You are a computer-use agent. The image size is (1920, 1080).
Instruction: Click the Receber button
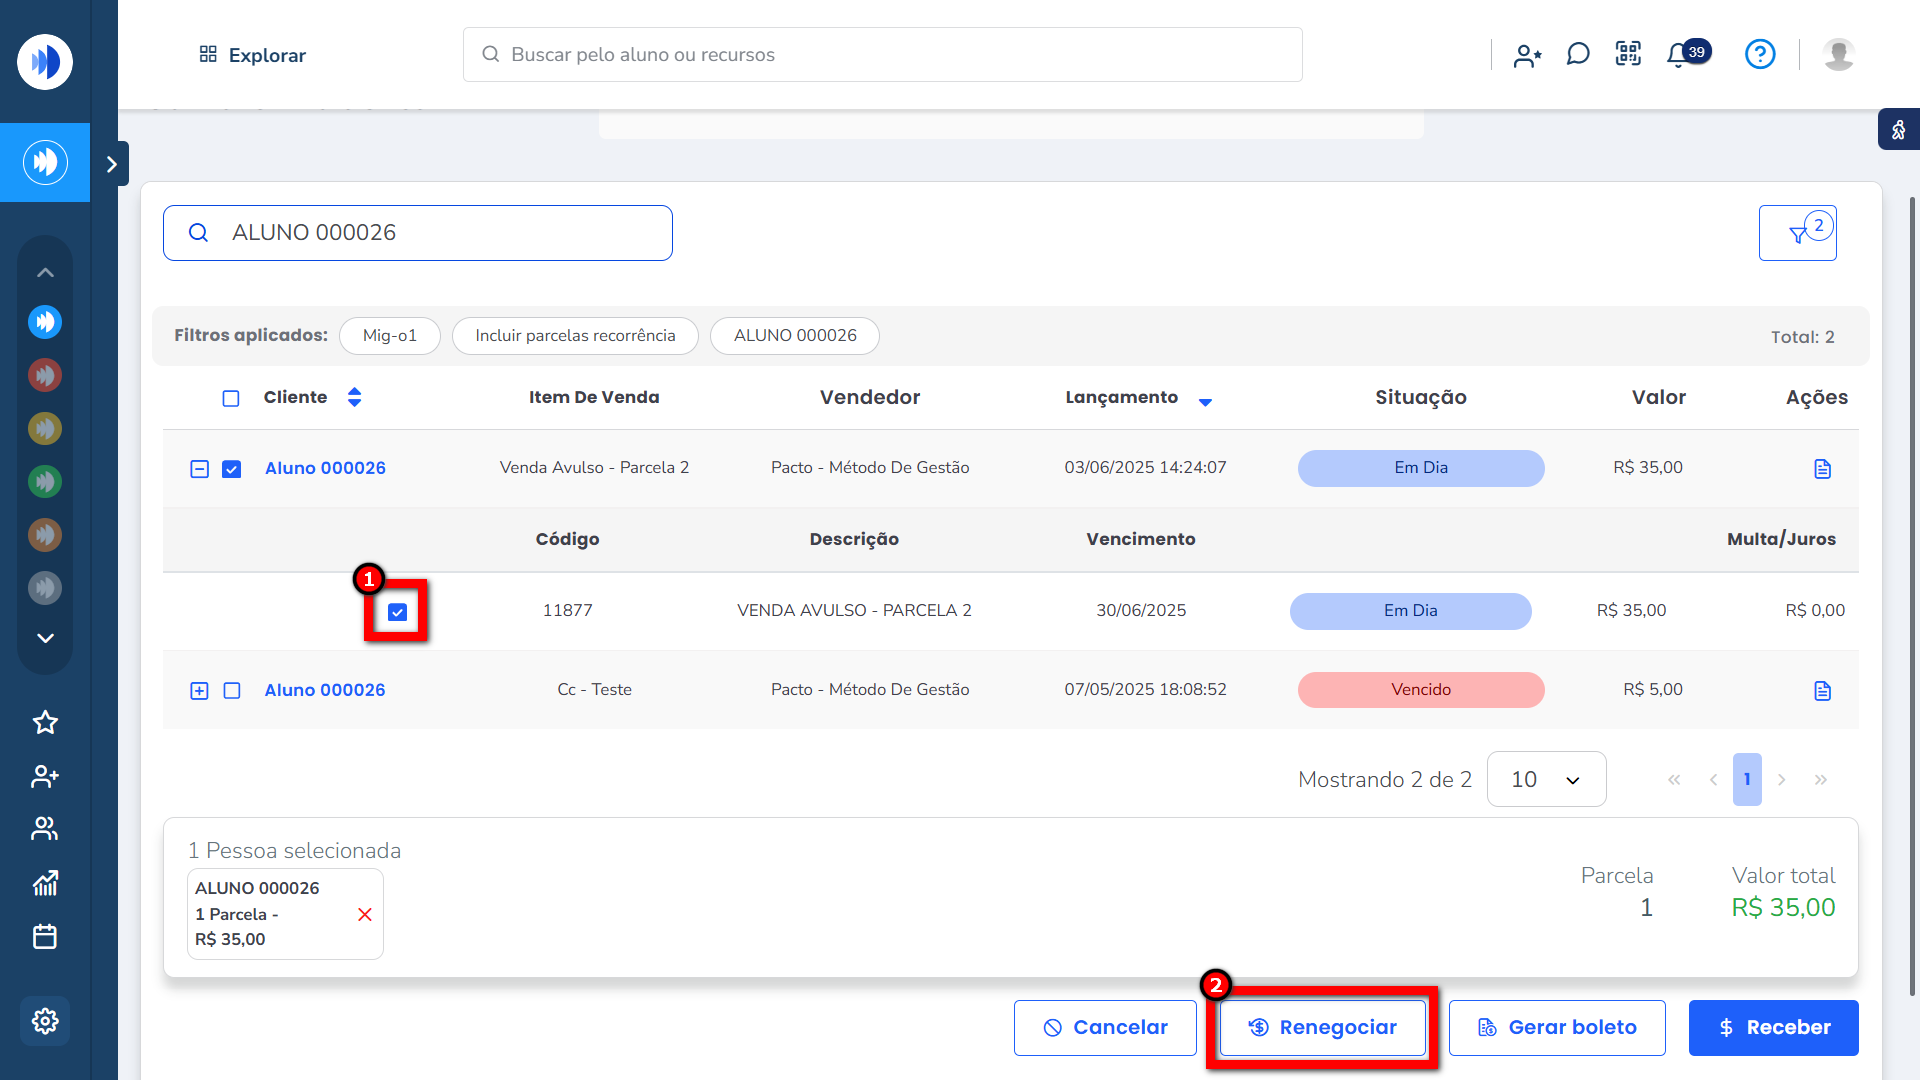[x=1773, y=1028]
